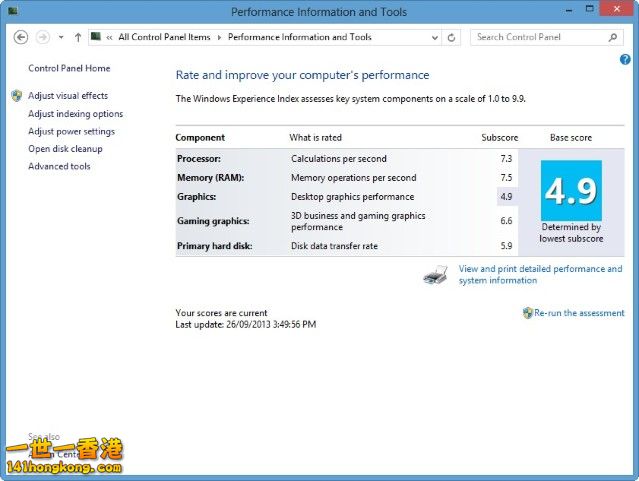
Task: Select the Processor row label
Action: tap(199, 159)
